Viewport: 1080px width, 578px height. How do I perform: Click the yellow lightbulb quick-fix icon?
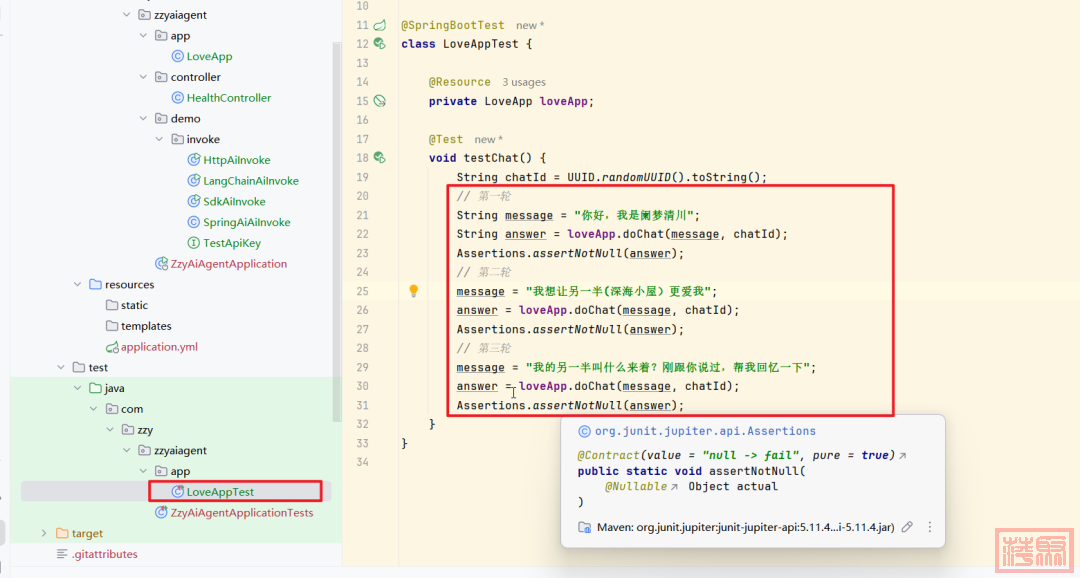click(413, 291)
